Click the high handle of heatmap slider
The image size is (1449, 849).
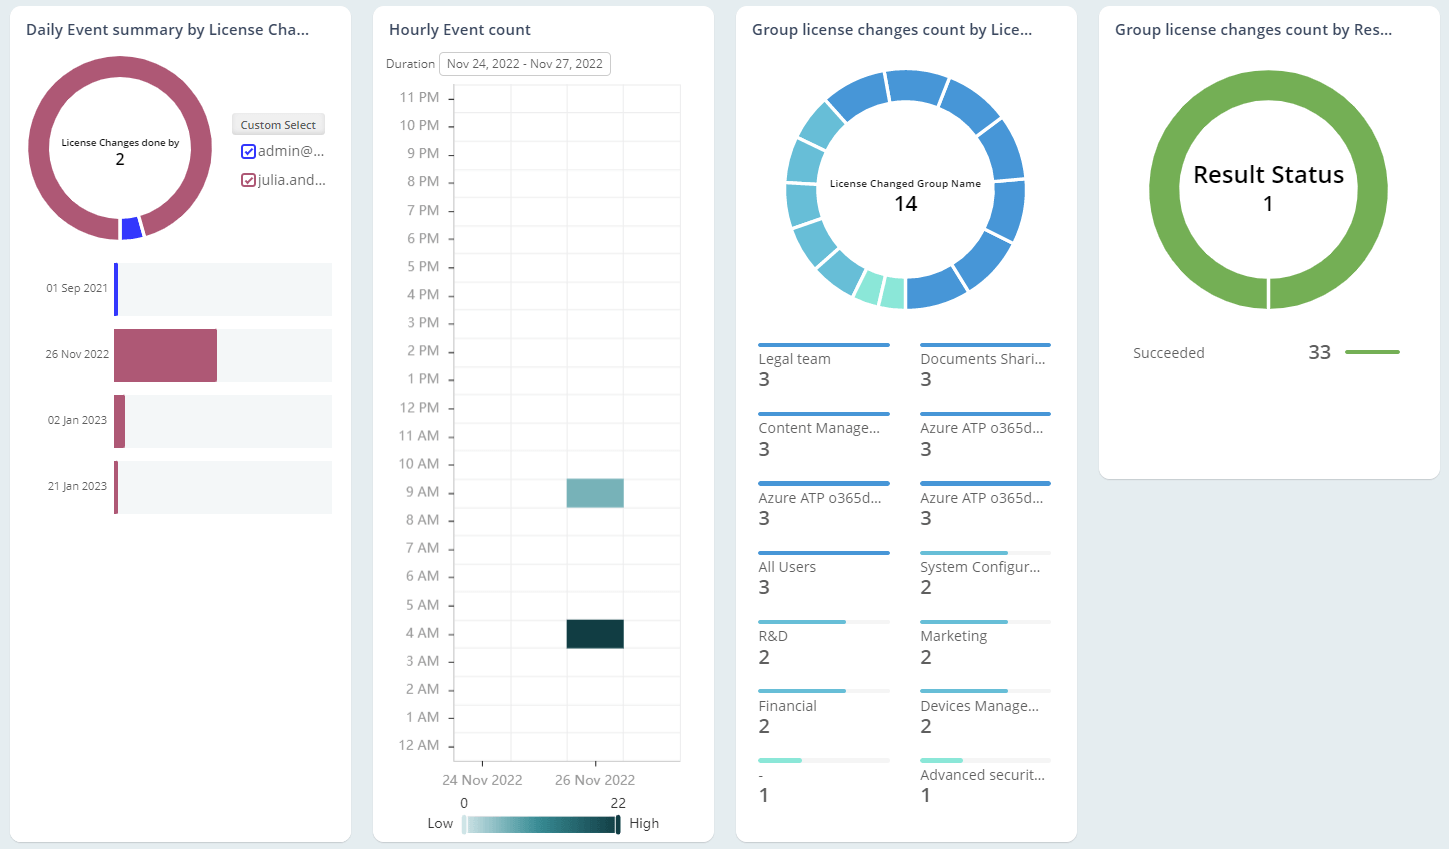618,824
